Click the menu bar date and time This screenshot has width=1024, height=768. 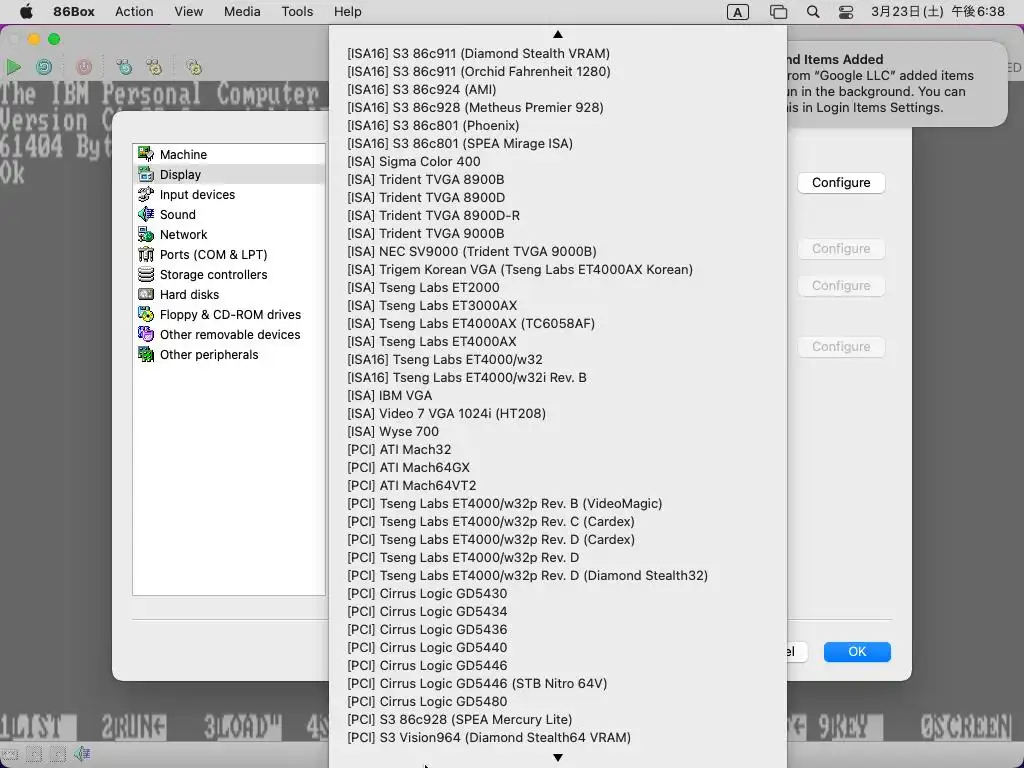click(938, 12)
